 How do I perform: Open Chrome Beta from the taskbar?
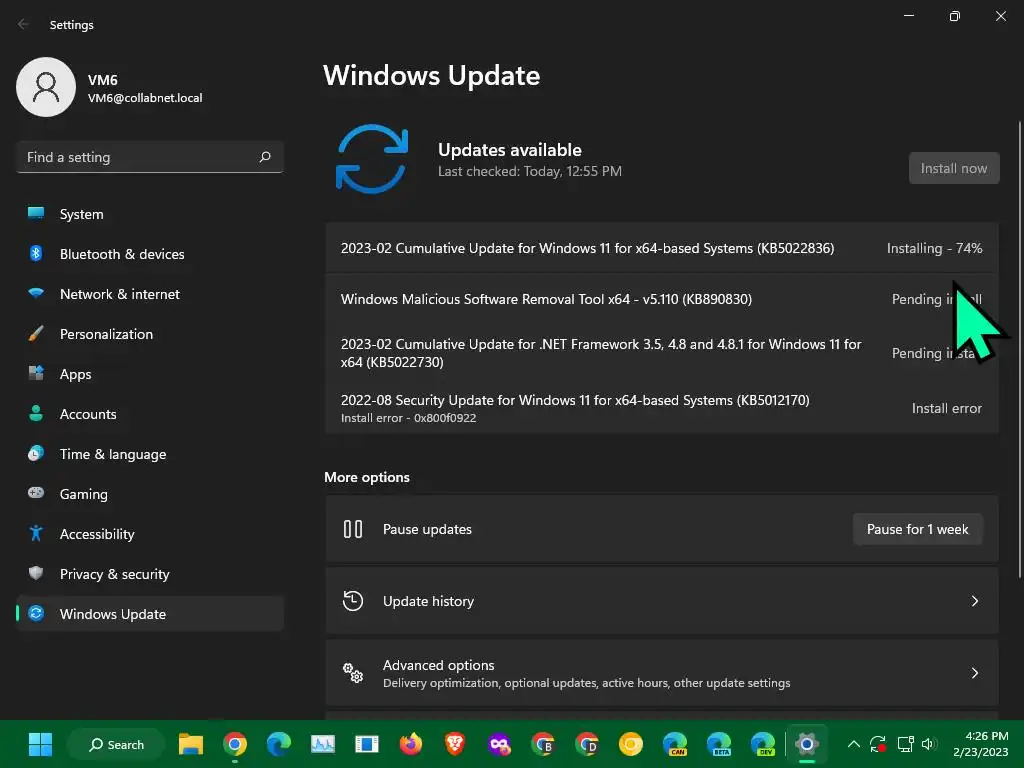pyautogui.click(x=543, y=744)
